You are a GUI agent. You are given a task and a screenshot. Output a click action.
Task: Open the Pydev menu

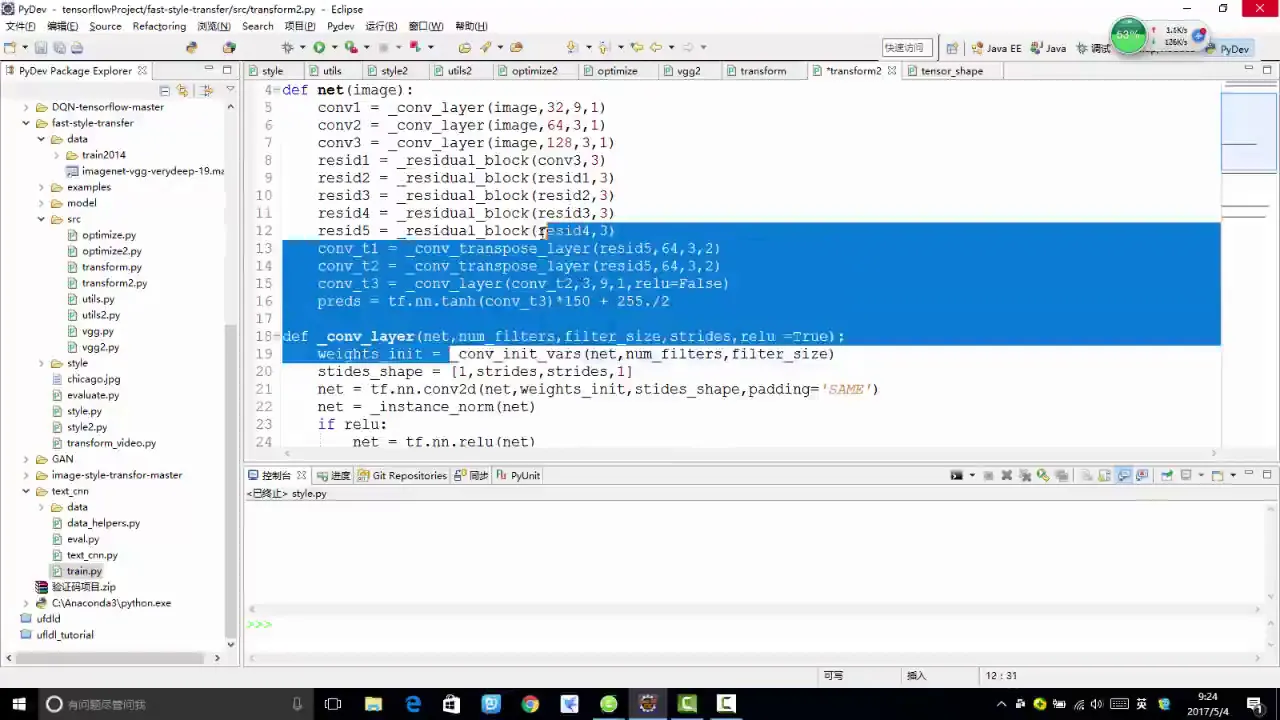(x=340, y=26)
